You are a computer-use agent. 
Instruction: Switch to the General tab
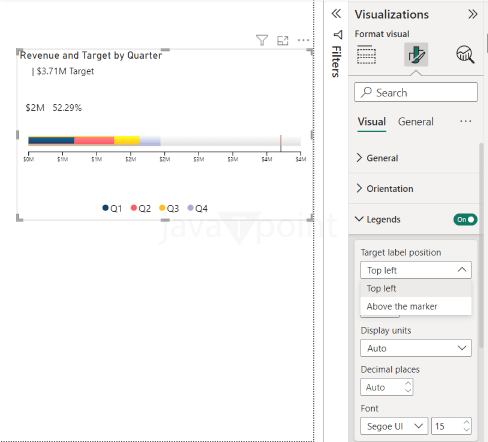point(416,122)
